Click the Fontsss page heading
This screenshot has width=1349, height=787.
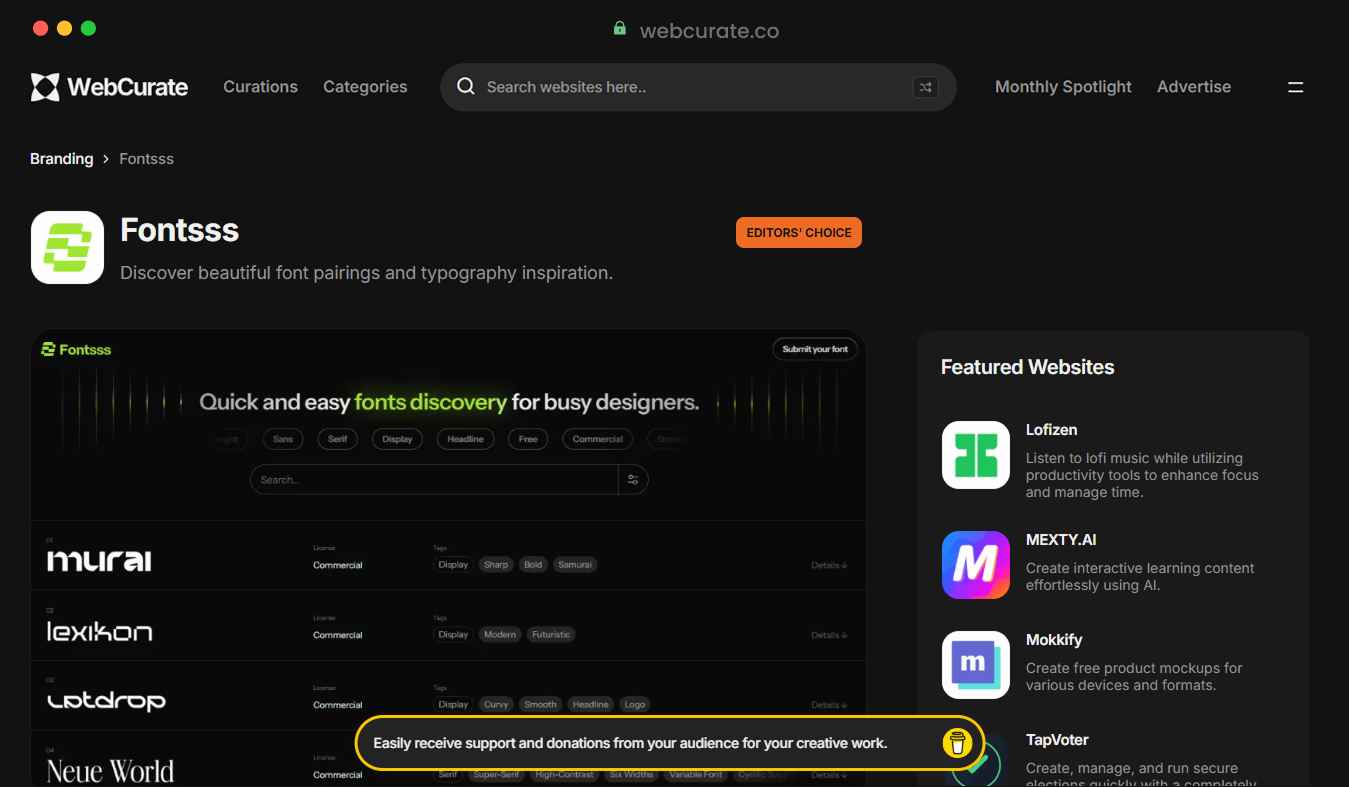click(x=179, y=230)
